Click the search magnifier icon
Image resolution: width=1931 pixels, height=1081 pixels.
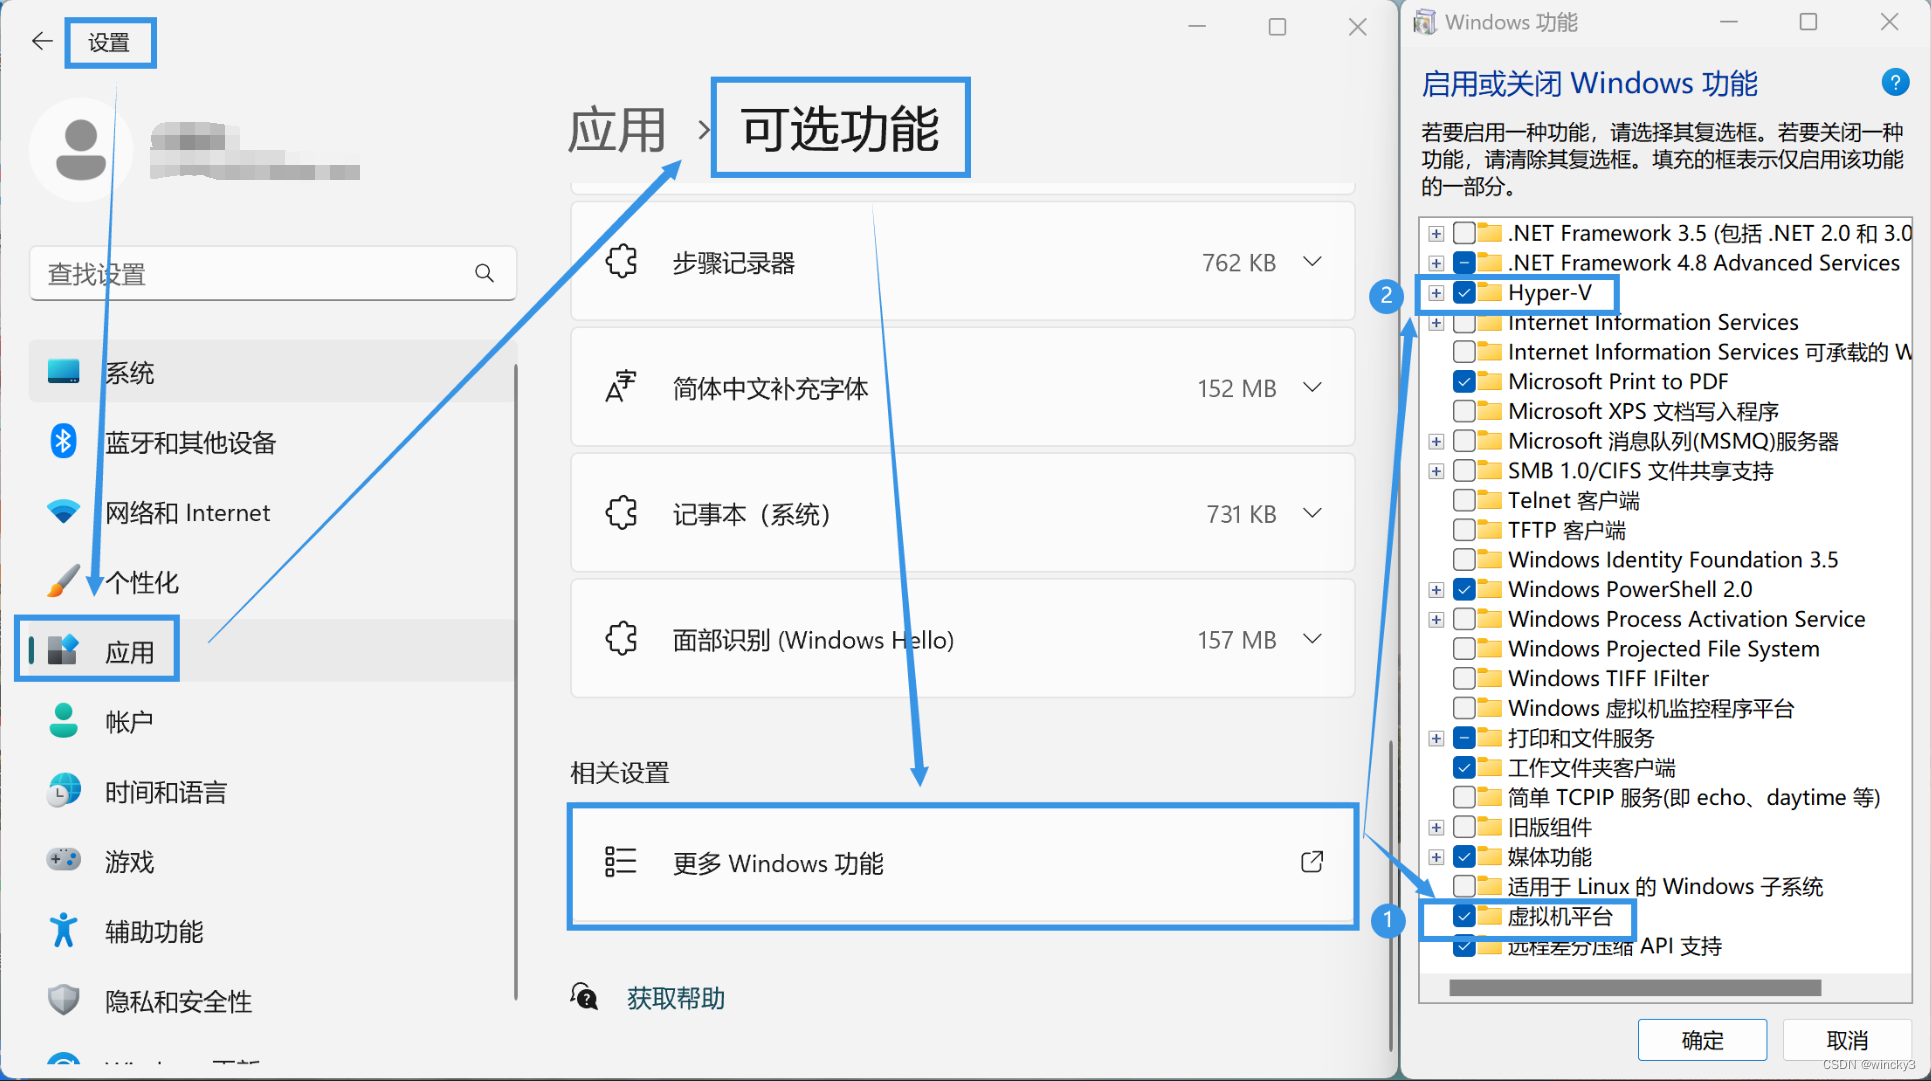[x=484, y=273]
